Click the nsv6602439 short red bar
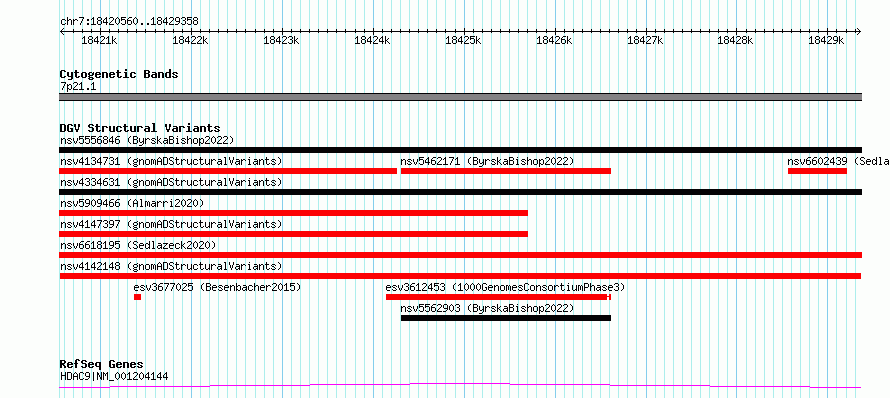The width and height of the screenshot is (890, 398). [x=817, y=171]
